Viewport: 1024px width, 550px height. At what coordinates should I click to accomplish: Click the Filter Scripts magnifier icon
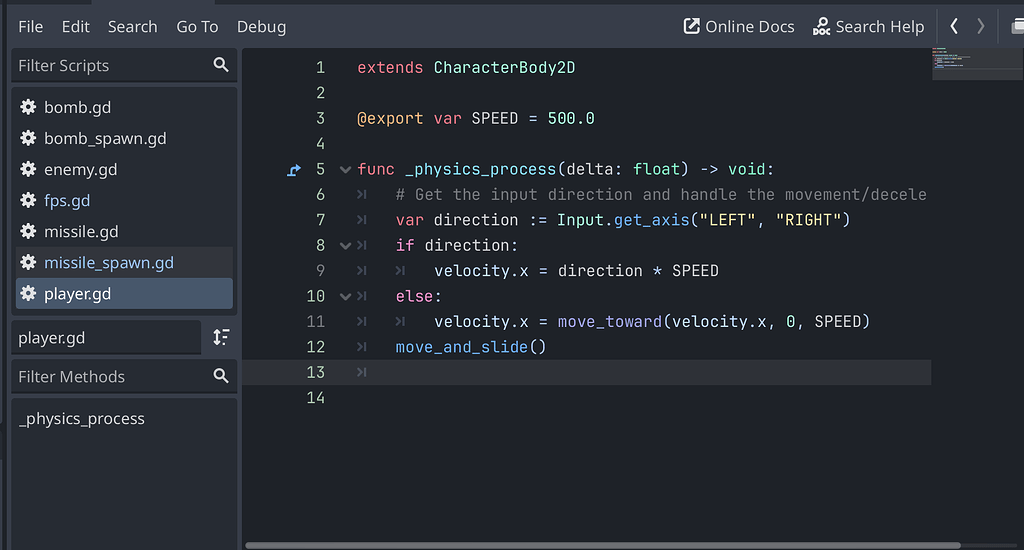click(221, 65)
